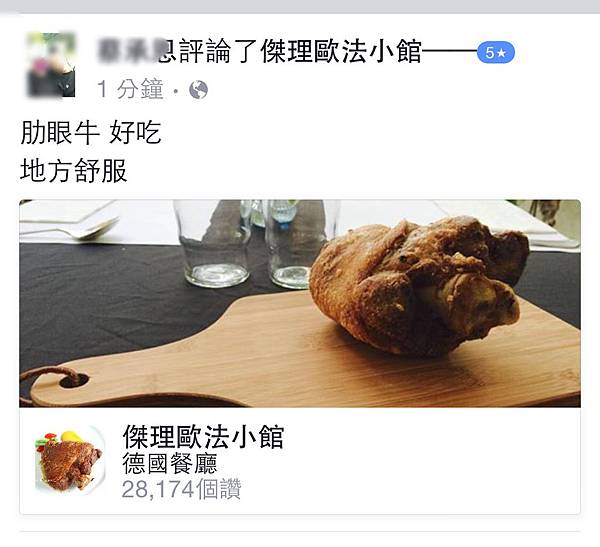Tap the wooden cutting board handle hole
Viewport: 600px width, 547px height.
[74, 381]
